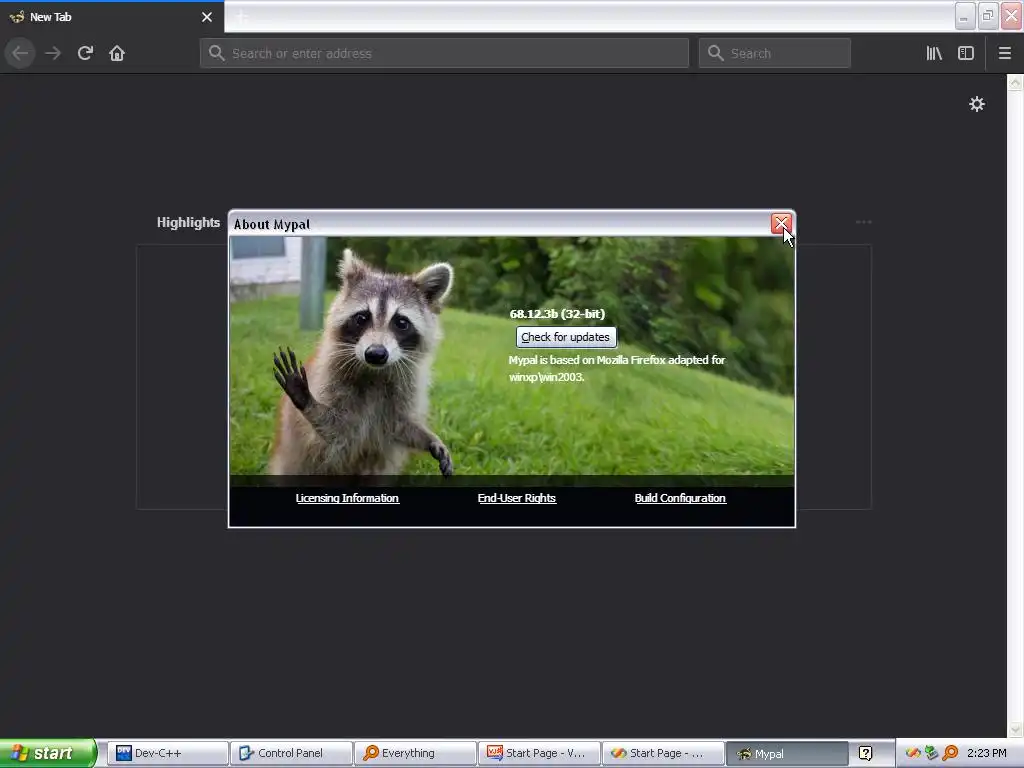This screenshot has width=1024, height=768.
Task: Open End-User Rights link
Action: pos(517,498)
